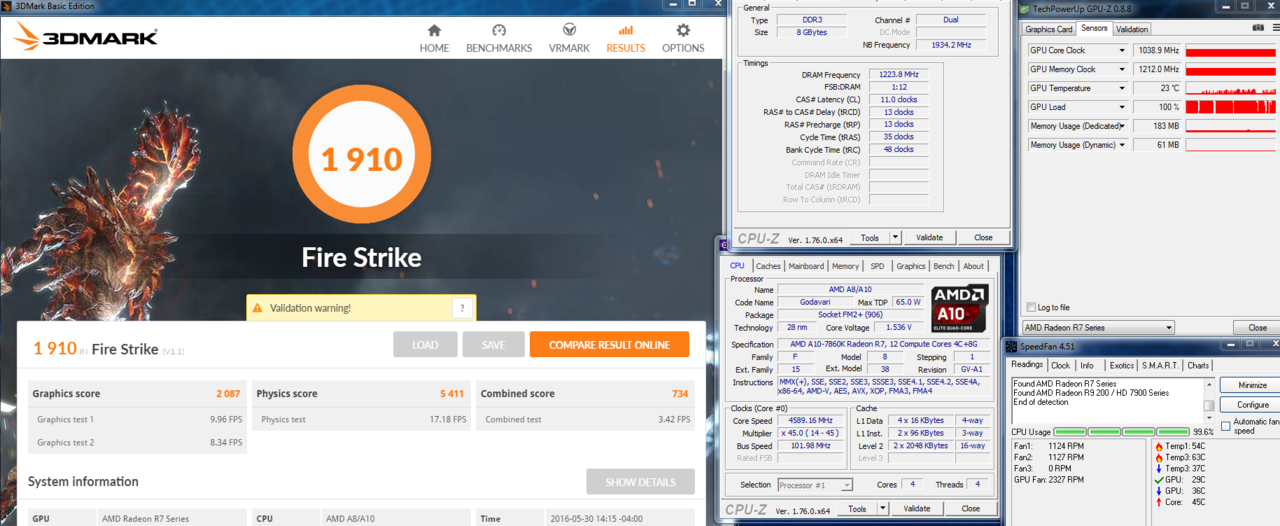The image size is (1280, 526).
Task: Open GPU Memory Clock sensor dropdown
Action: [1122, 69]
